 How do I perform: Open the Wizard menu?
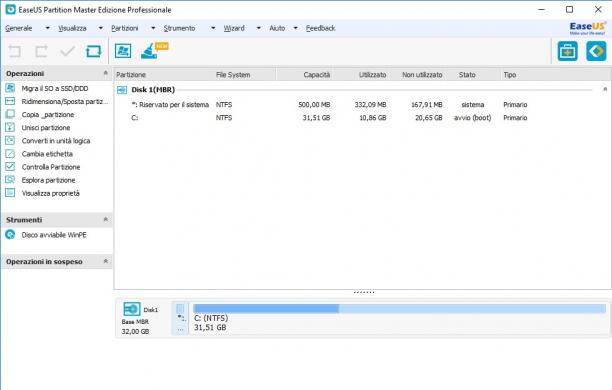(x=234, y=28)
